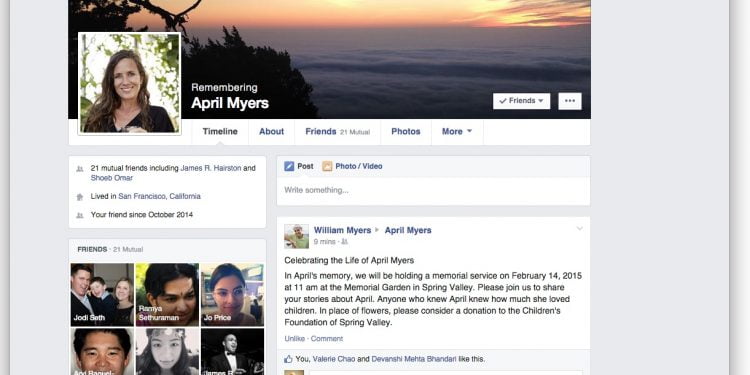This screenshot has height=375, width=750.
Task: Open Ramya Sethuraman friend thumbnail
Action: pyautogui.click(x=167, y=295)
